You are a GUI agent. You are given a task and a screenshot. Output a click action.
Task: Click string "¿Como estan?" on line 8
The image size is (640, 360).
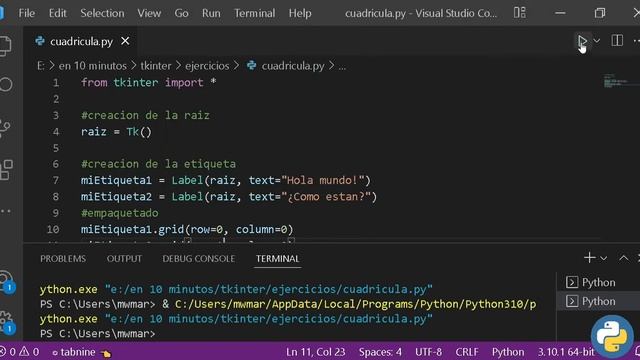click(x=326, y=197)
